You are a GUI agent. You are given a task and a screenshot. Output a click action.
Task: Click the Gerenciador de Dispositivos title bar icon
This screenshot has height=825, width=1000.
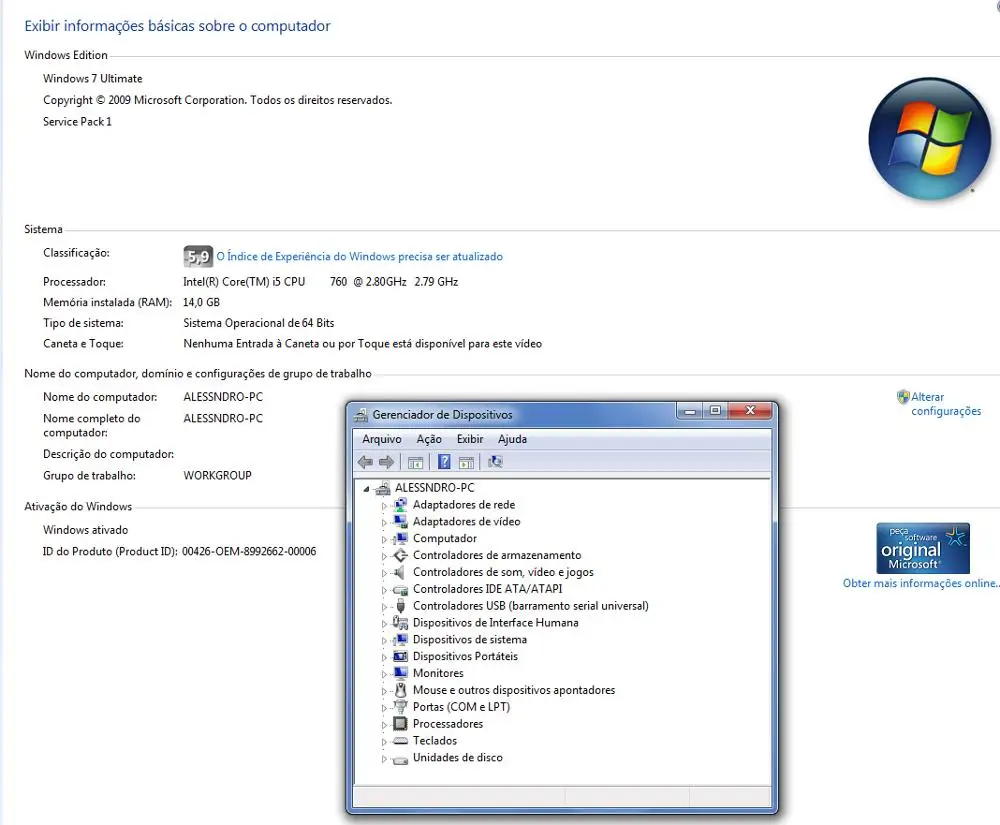point(361,415)
